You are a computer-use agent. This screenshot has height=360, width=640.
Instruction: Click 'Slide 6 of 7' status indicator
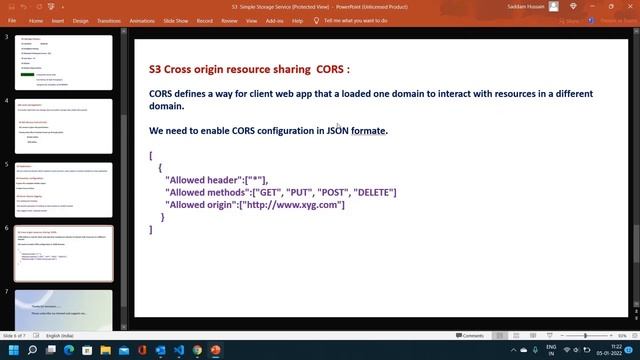(x=14, y=336)
